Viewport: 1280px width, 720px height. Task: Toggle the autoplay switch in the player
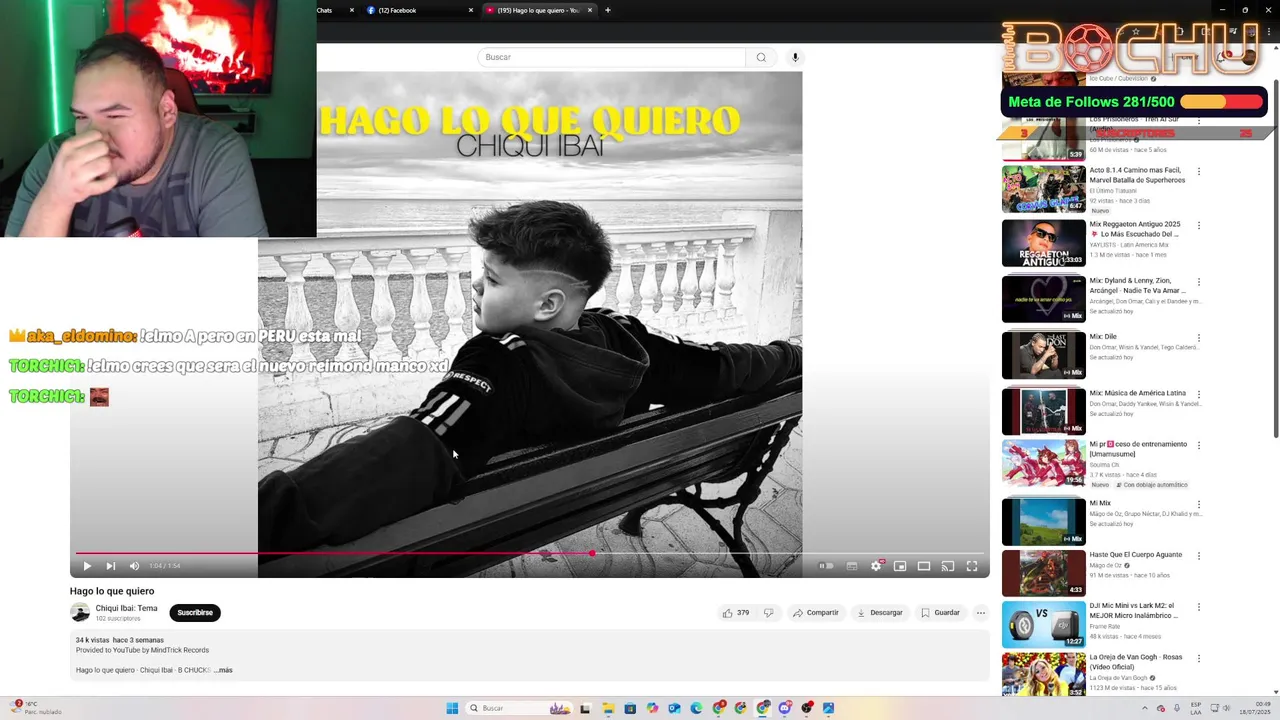[826, 566]
